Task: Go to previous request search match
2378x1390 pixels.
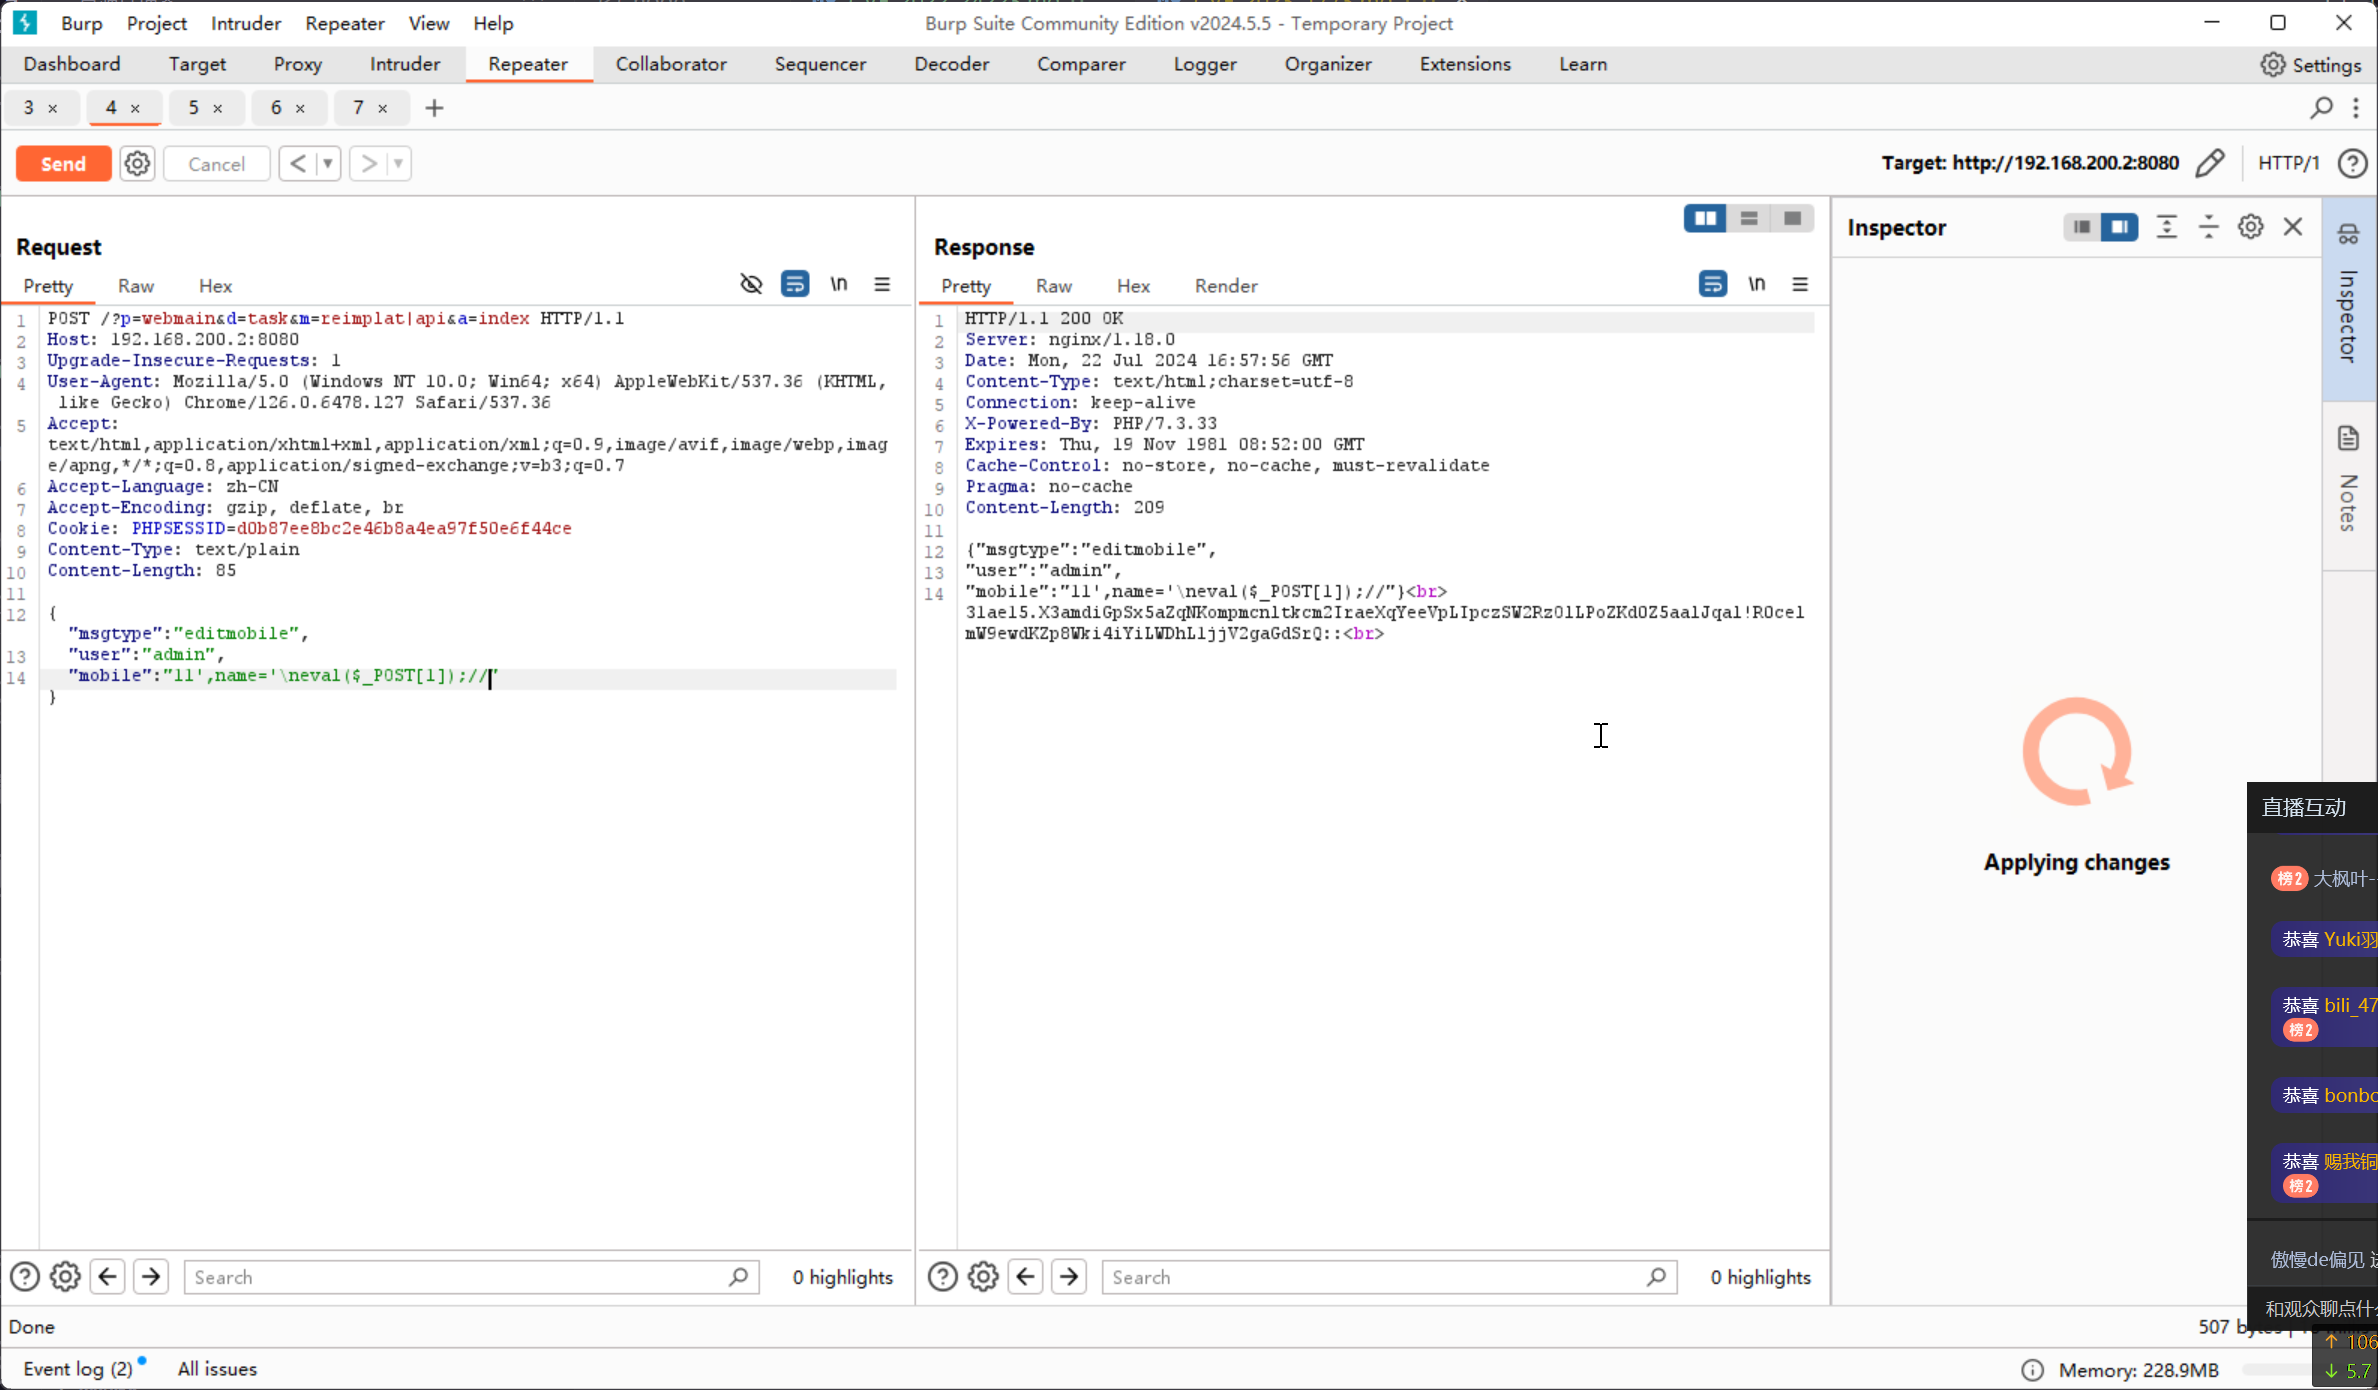Action: 108,1277
